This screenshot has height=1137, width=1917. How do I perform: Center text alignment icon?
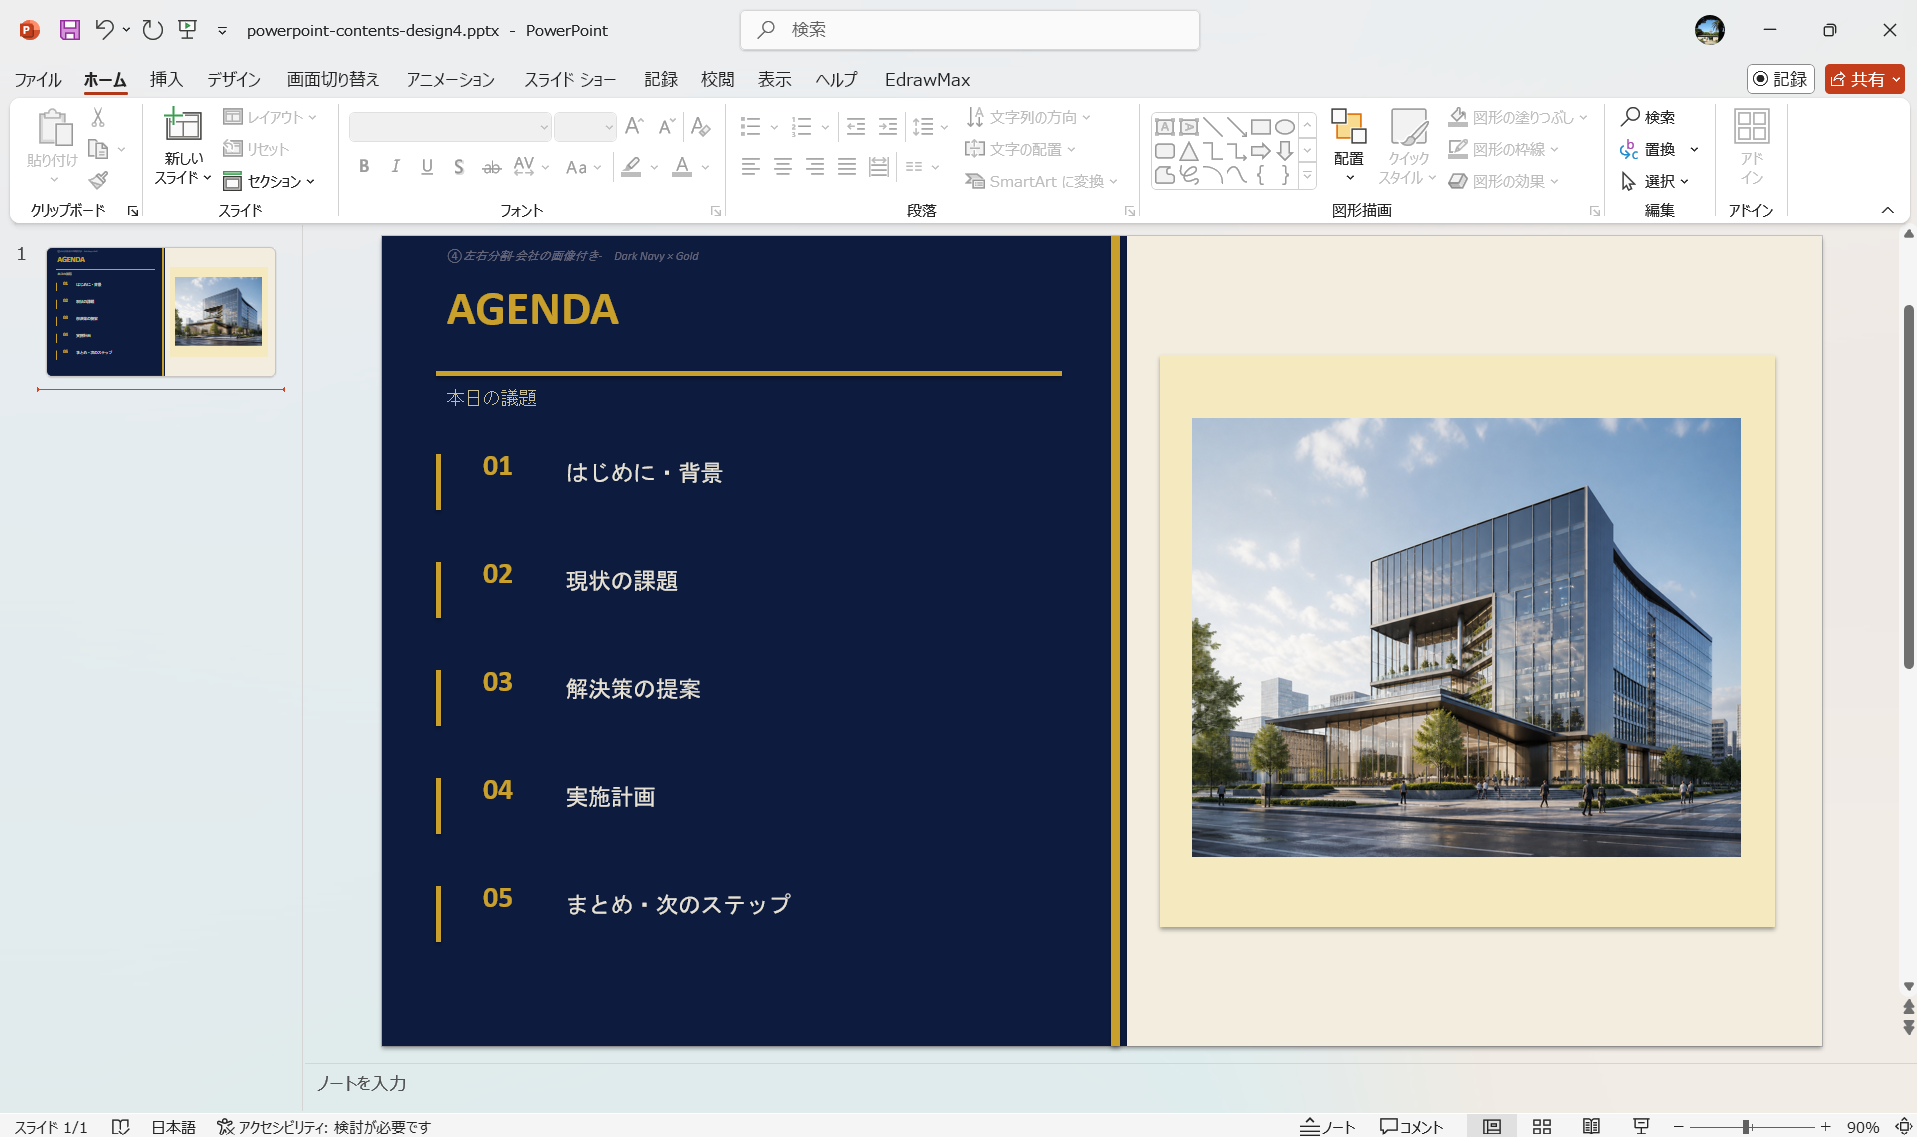pos(783,167)
